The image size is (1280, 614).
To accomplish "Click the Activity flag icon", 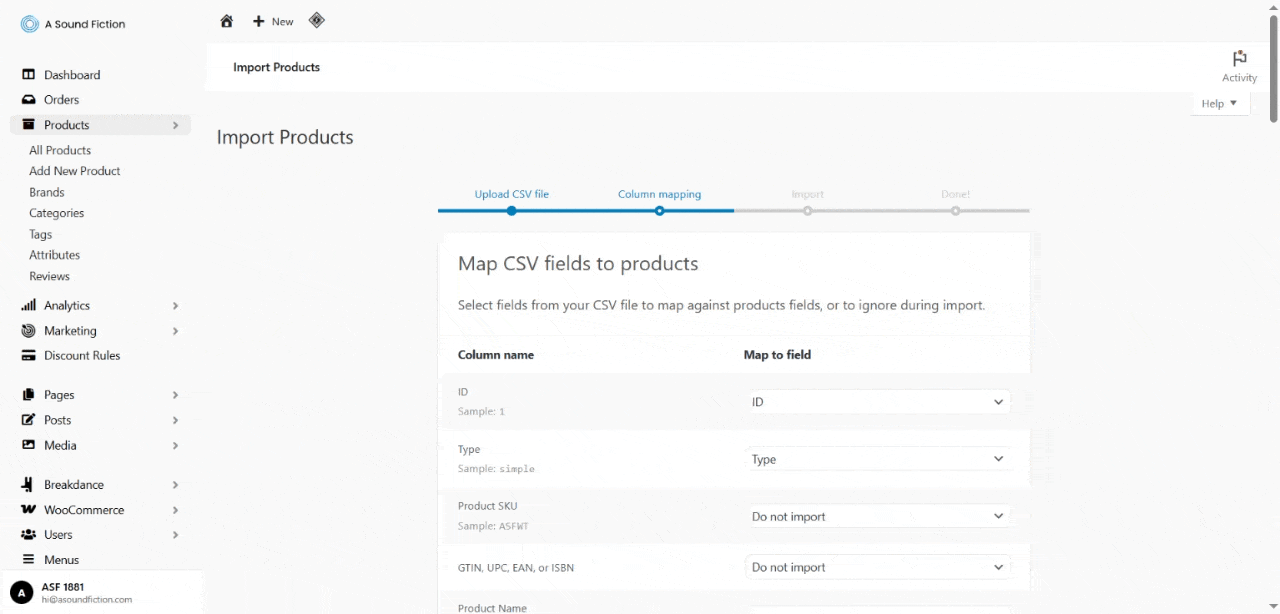I will coord(1240,58).
